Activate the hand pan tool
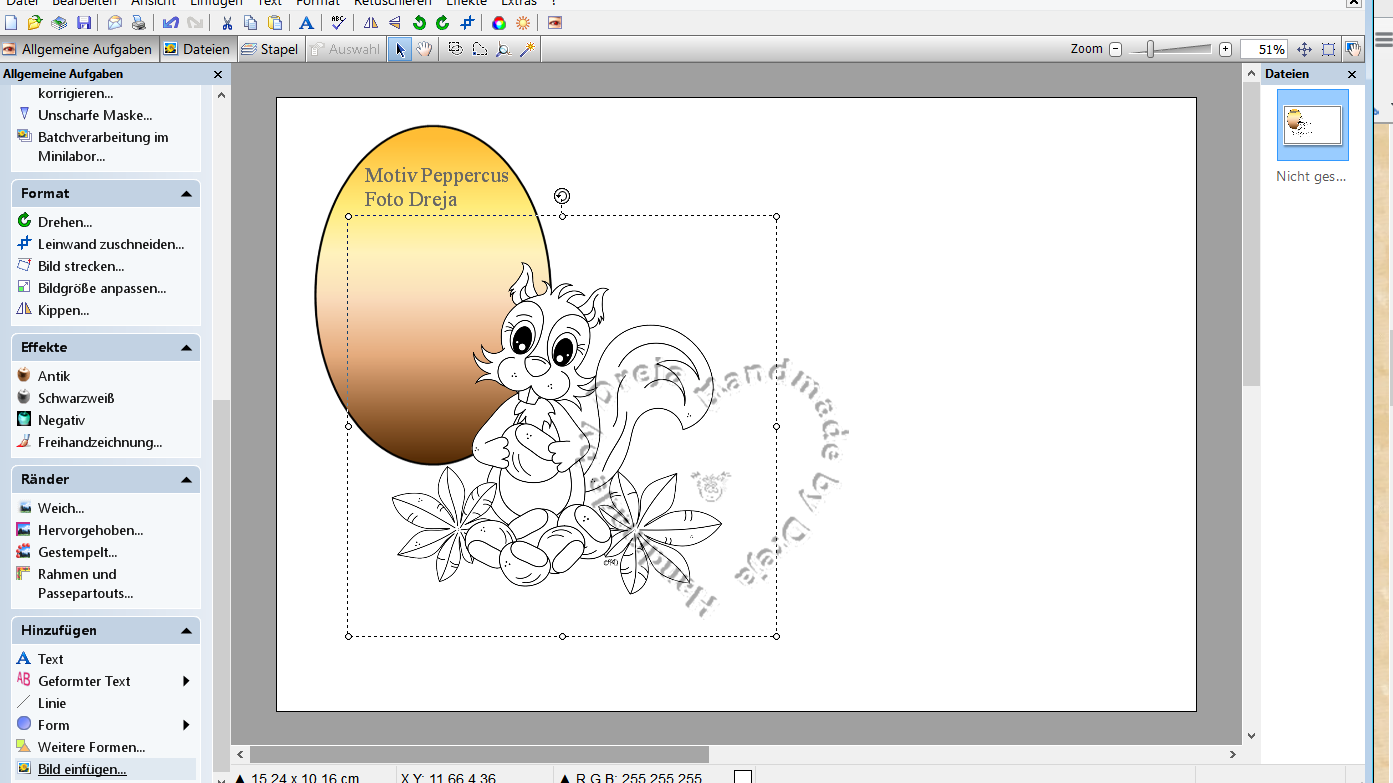 [x=424, y=49]
